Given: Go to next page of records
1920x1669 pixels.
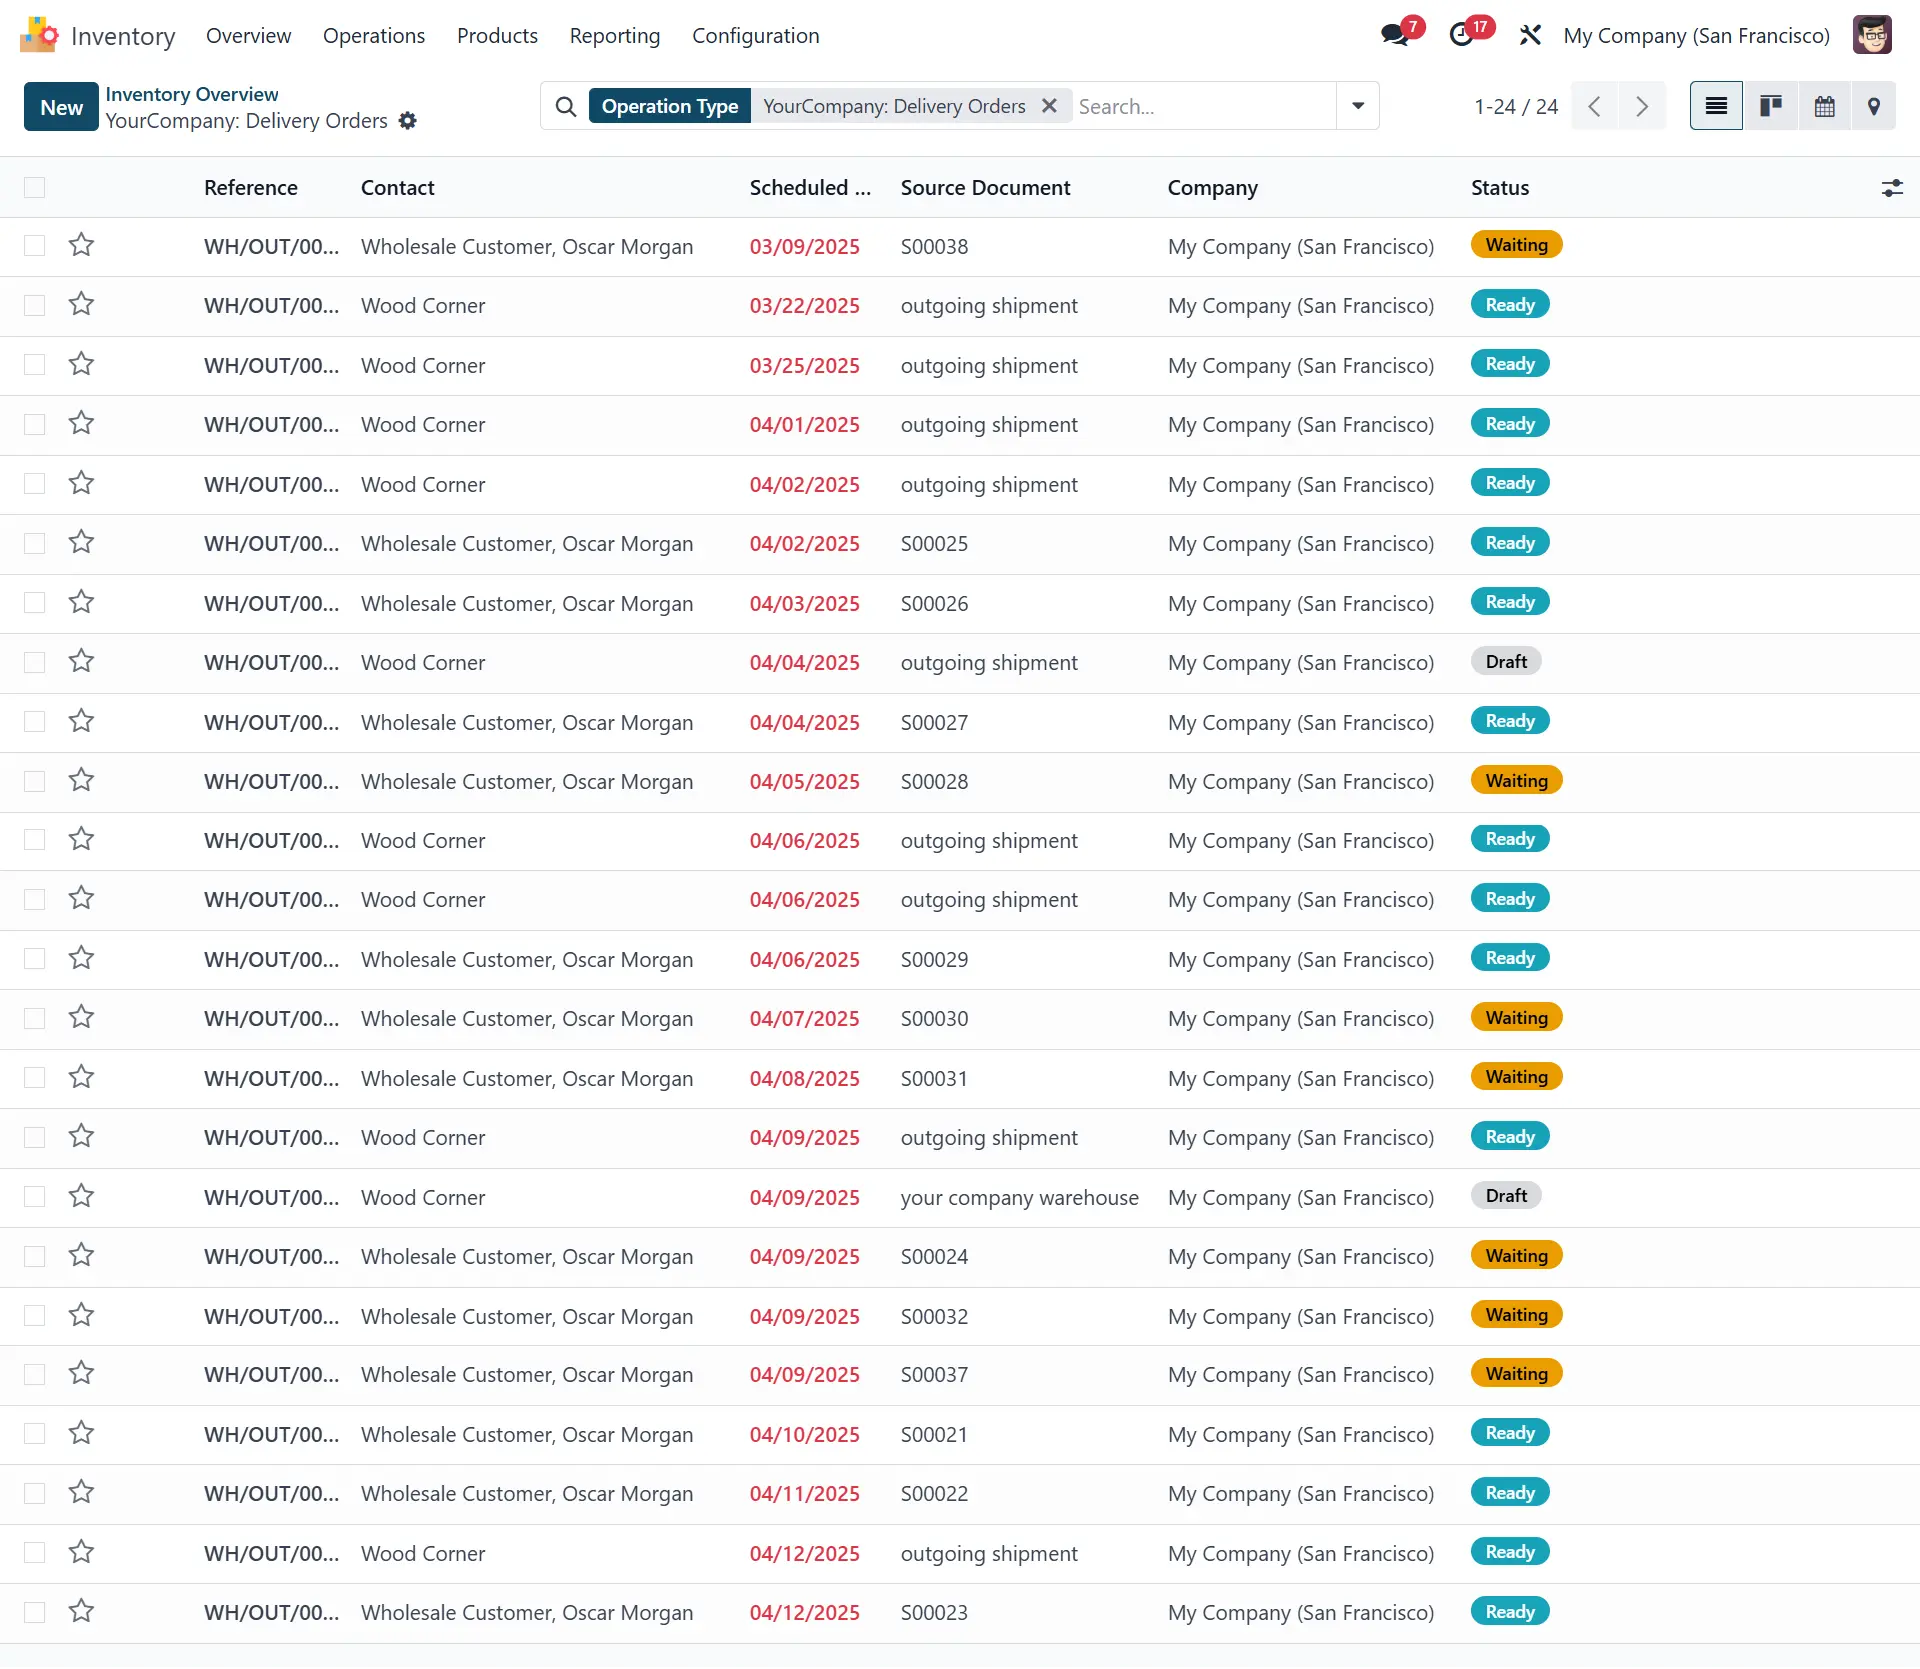Looking at the screenshot, I should click(x=1642, y=106).
